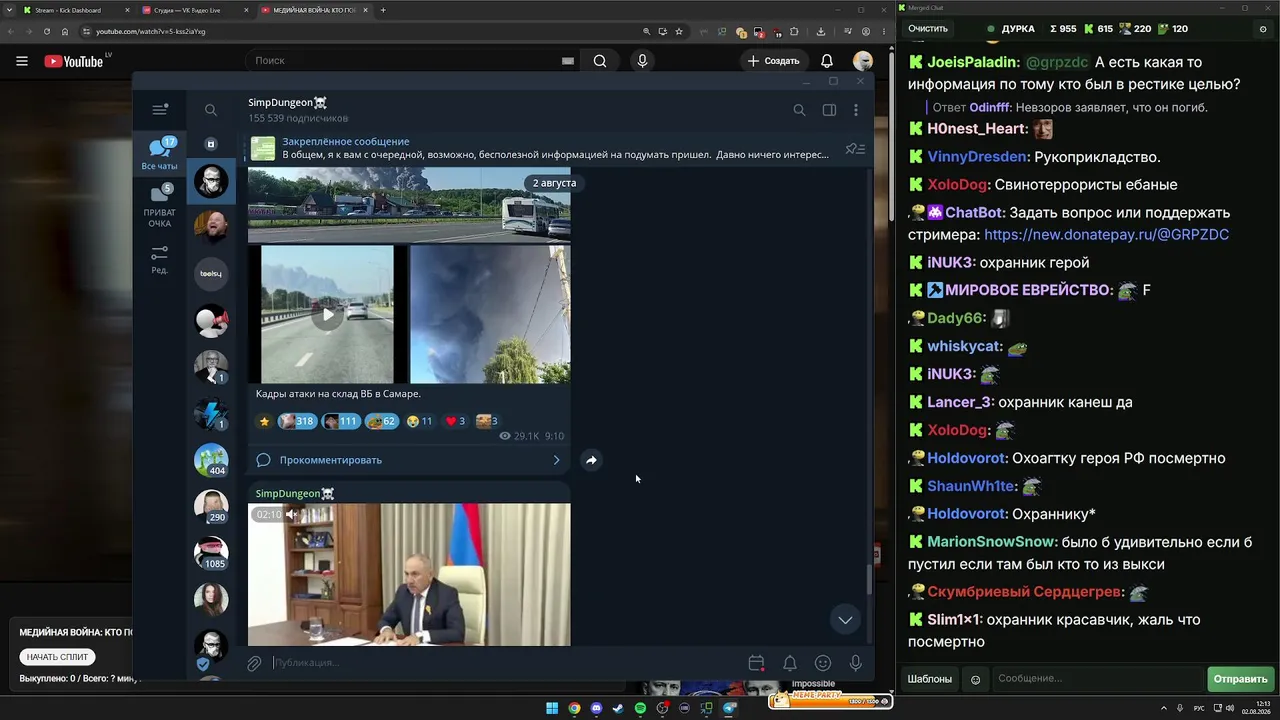Submit YouTube search with magnifier button
1280x720 pixels.
600,61
